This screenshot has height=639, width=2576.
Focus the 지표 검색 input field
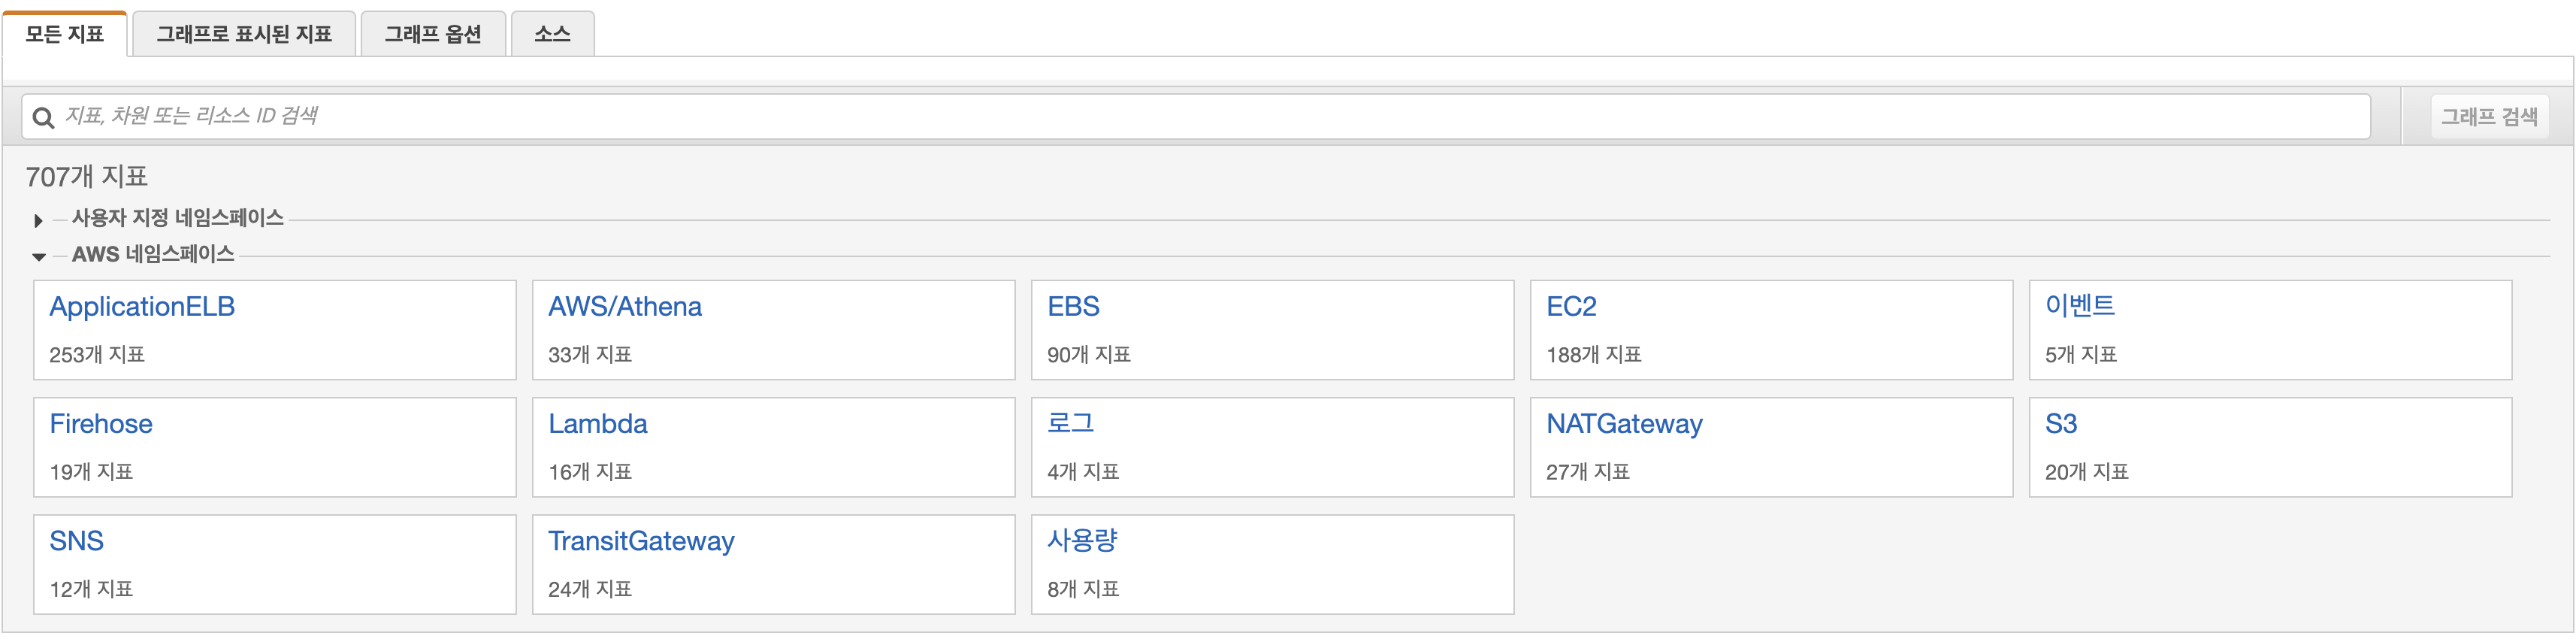click(x=1196, y=117)
